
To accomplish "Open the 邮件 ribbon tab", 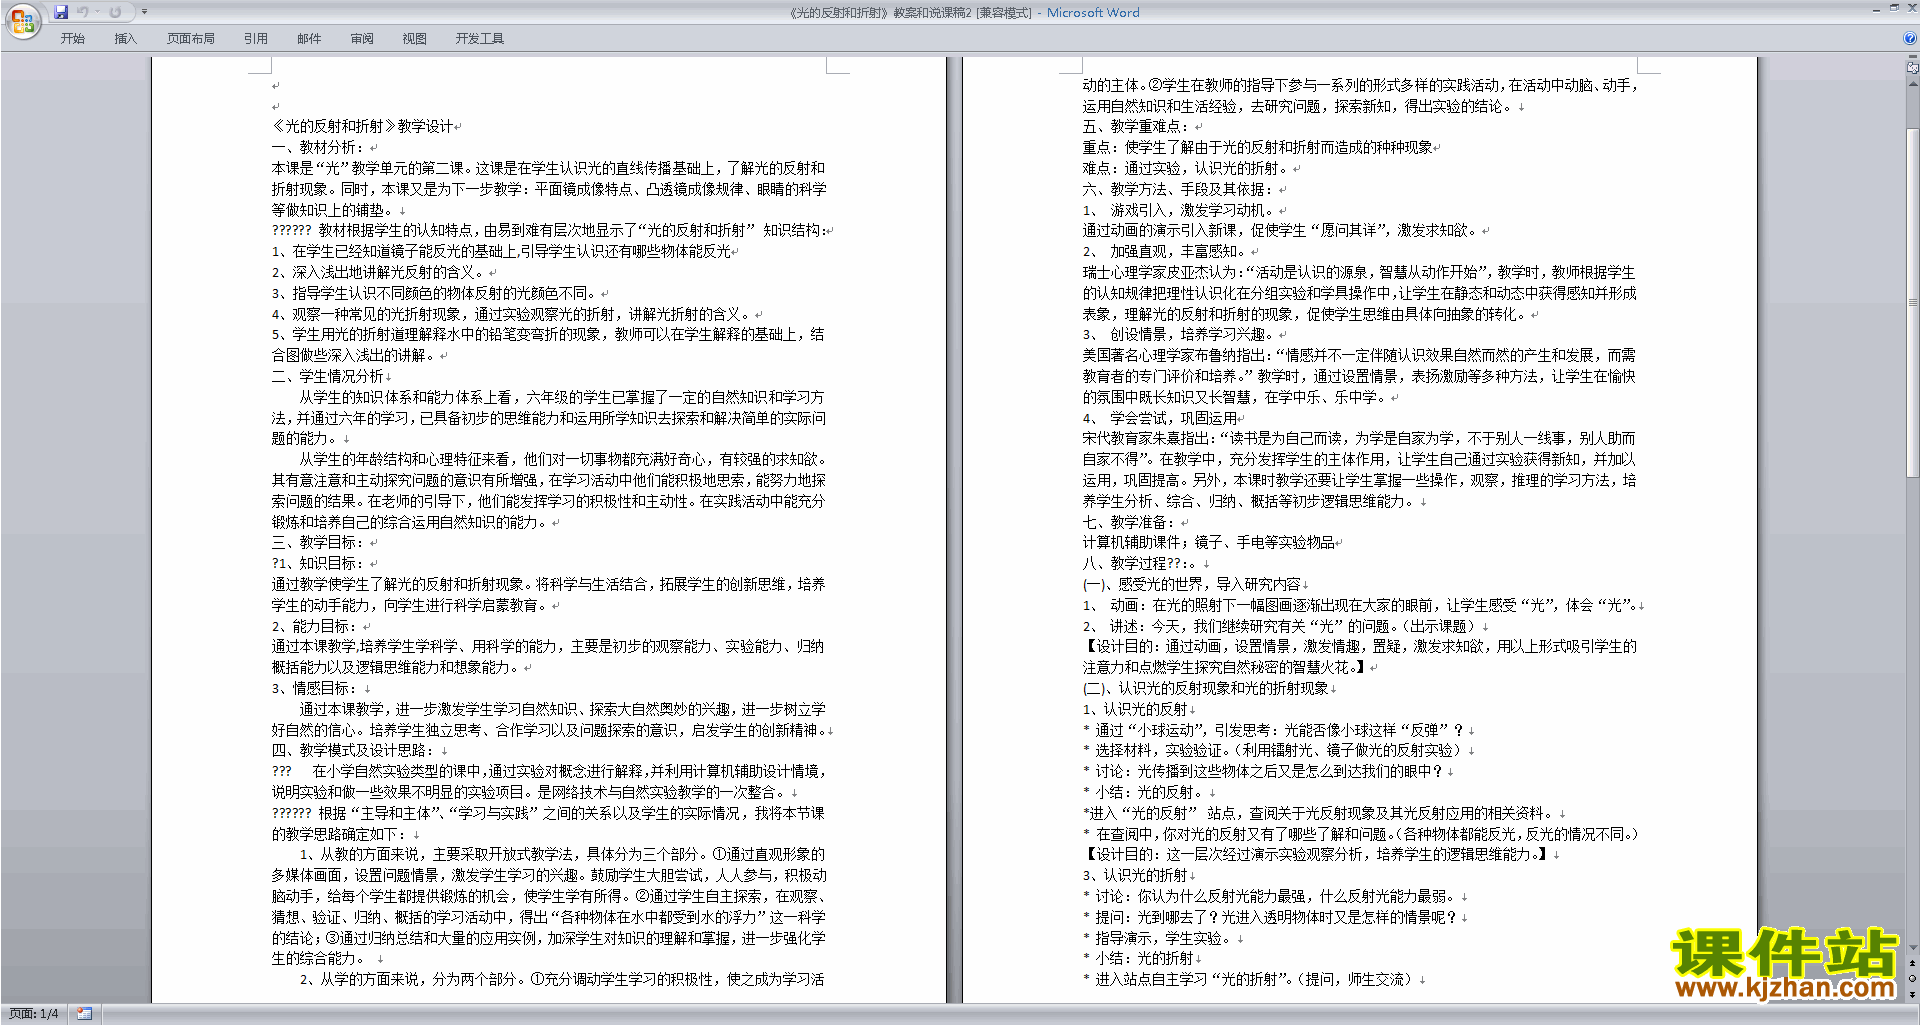I will [x=309, y=38].
